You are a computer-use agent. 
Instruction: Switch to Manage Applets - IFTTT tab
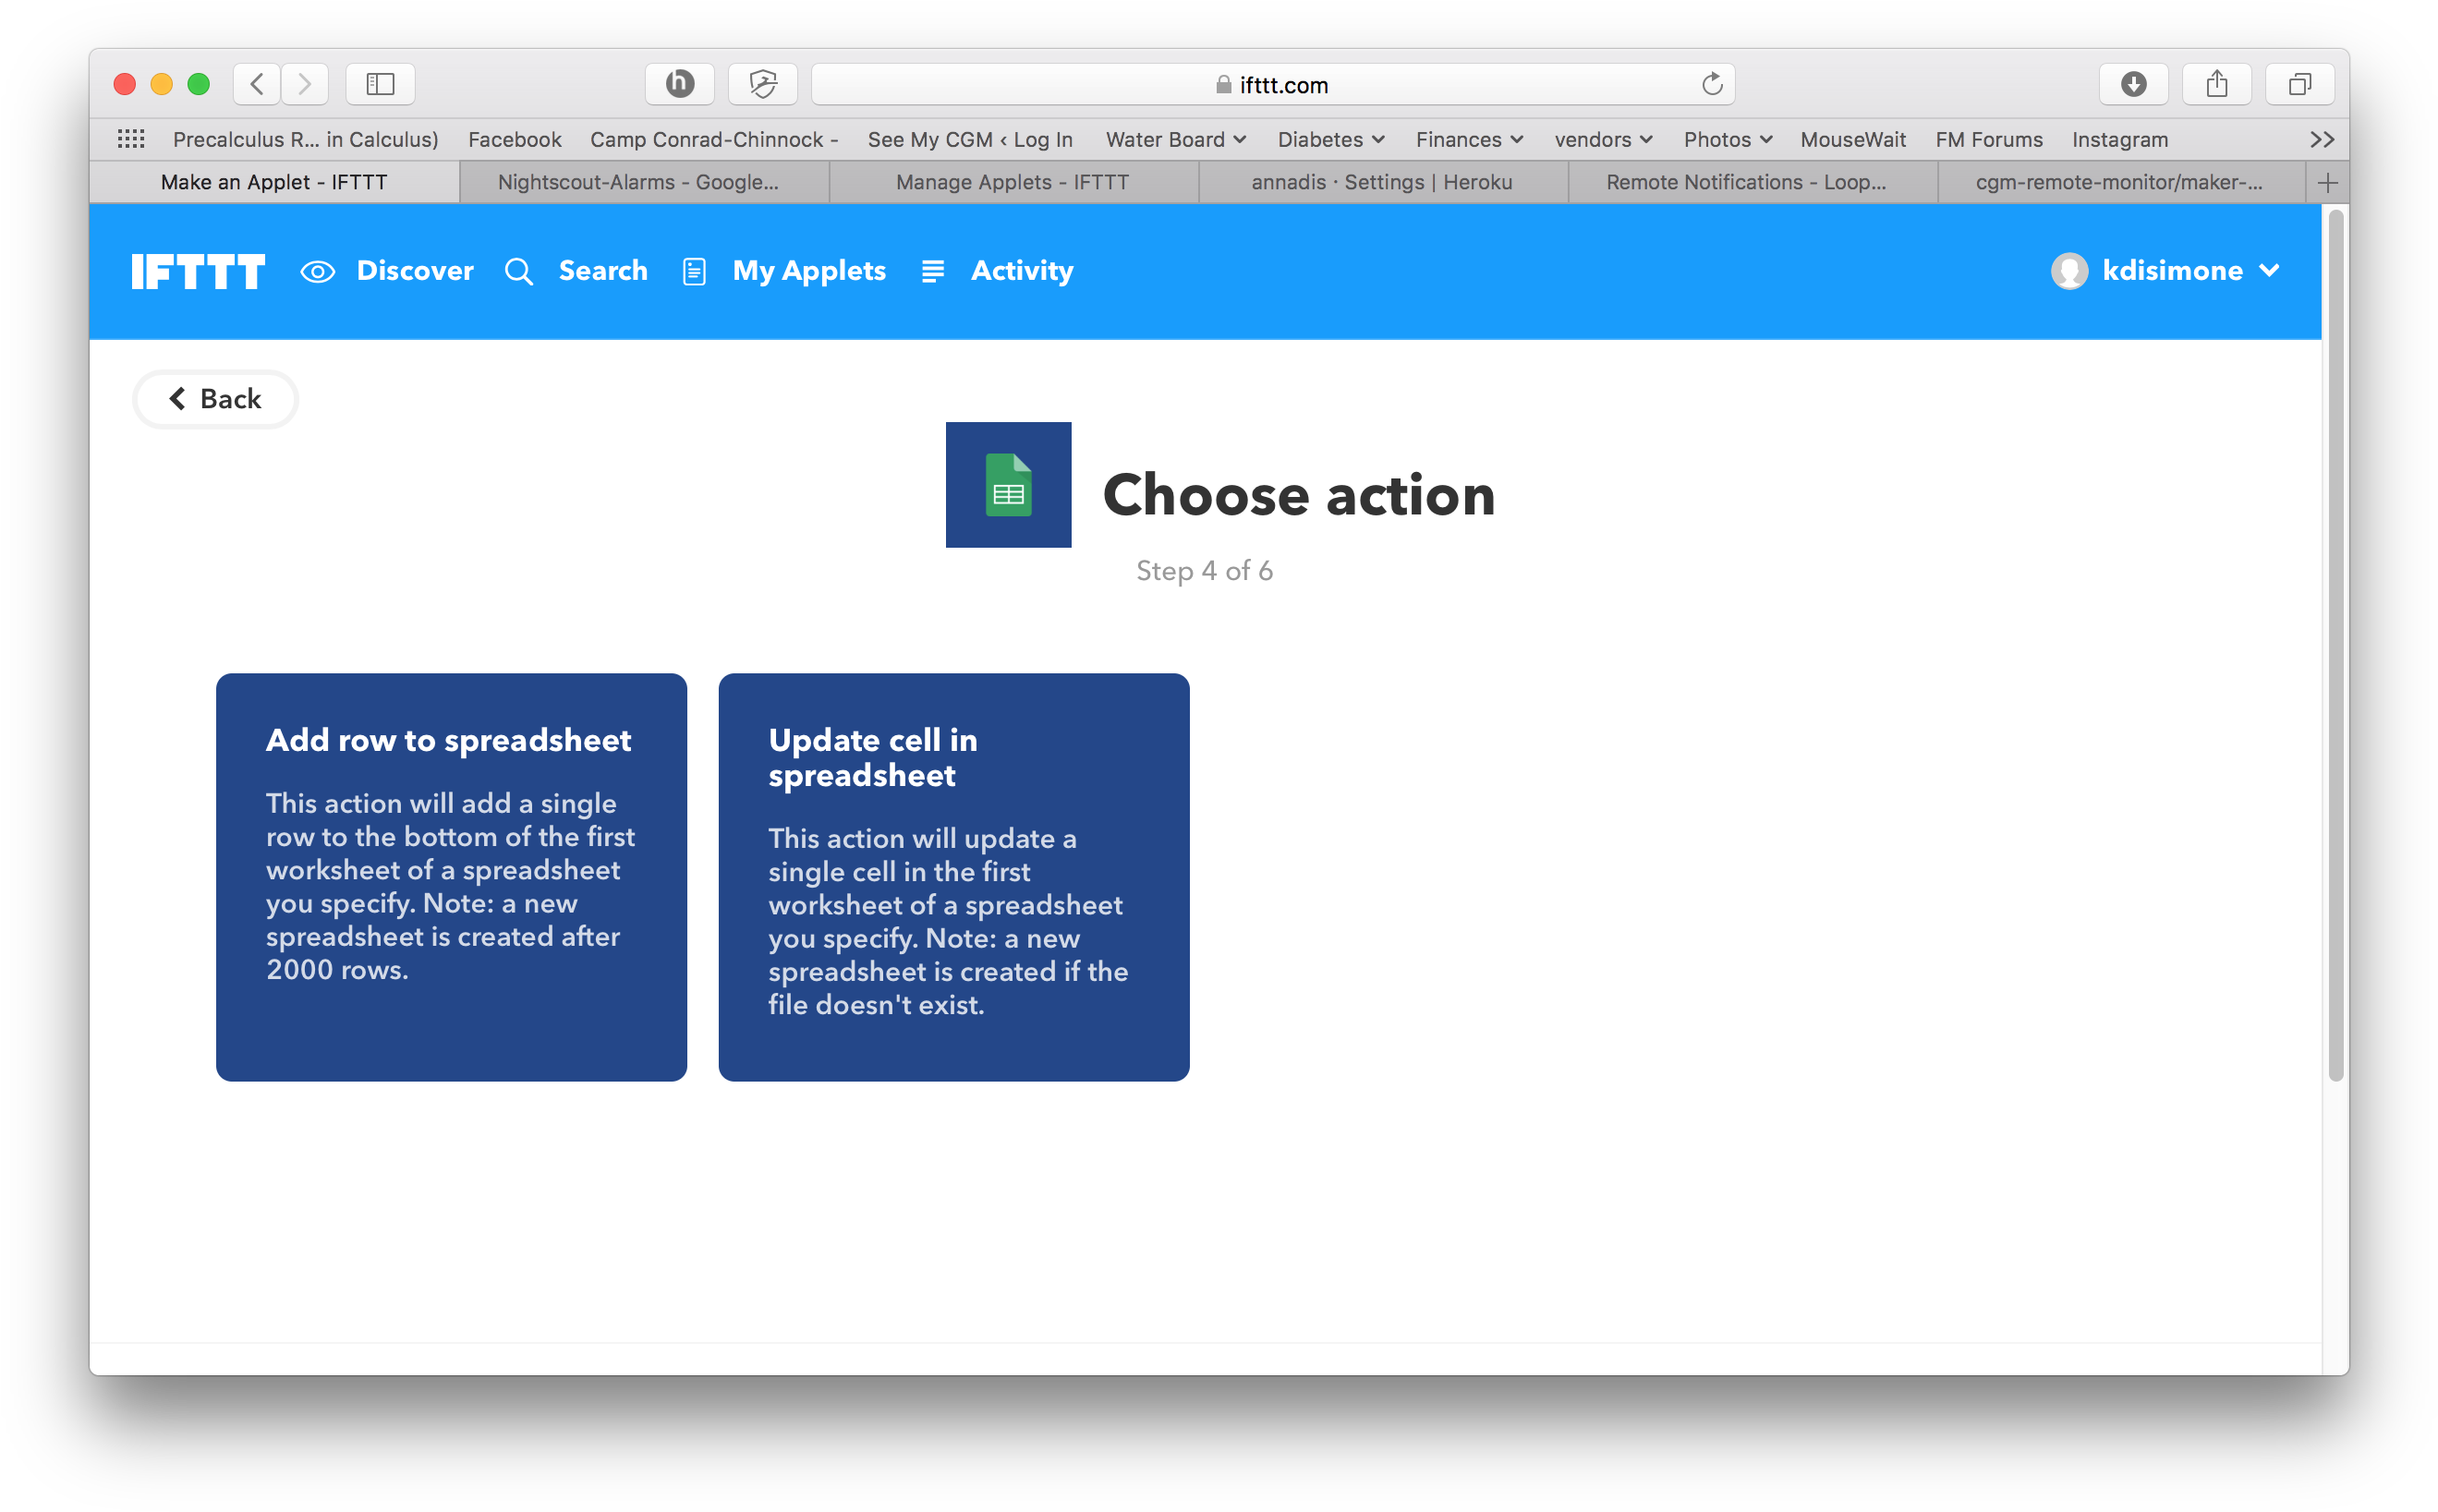tap(1013, 182)
